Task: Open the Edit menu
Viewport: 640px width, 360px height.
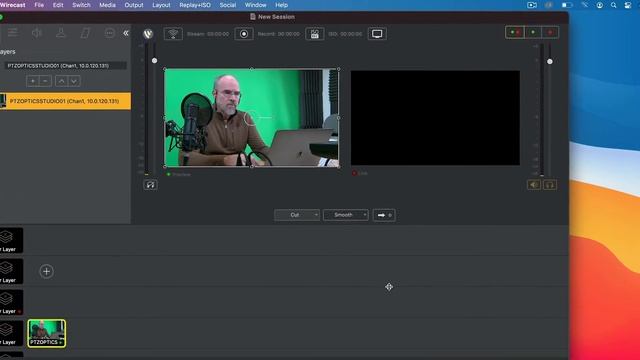Action: (58, 5)
